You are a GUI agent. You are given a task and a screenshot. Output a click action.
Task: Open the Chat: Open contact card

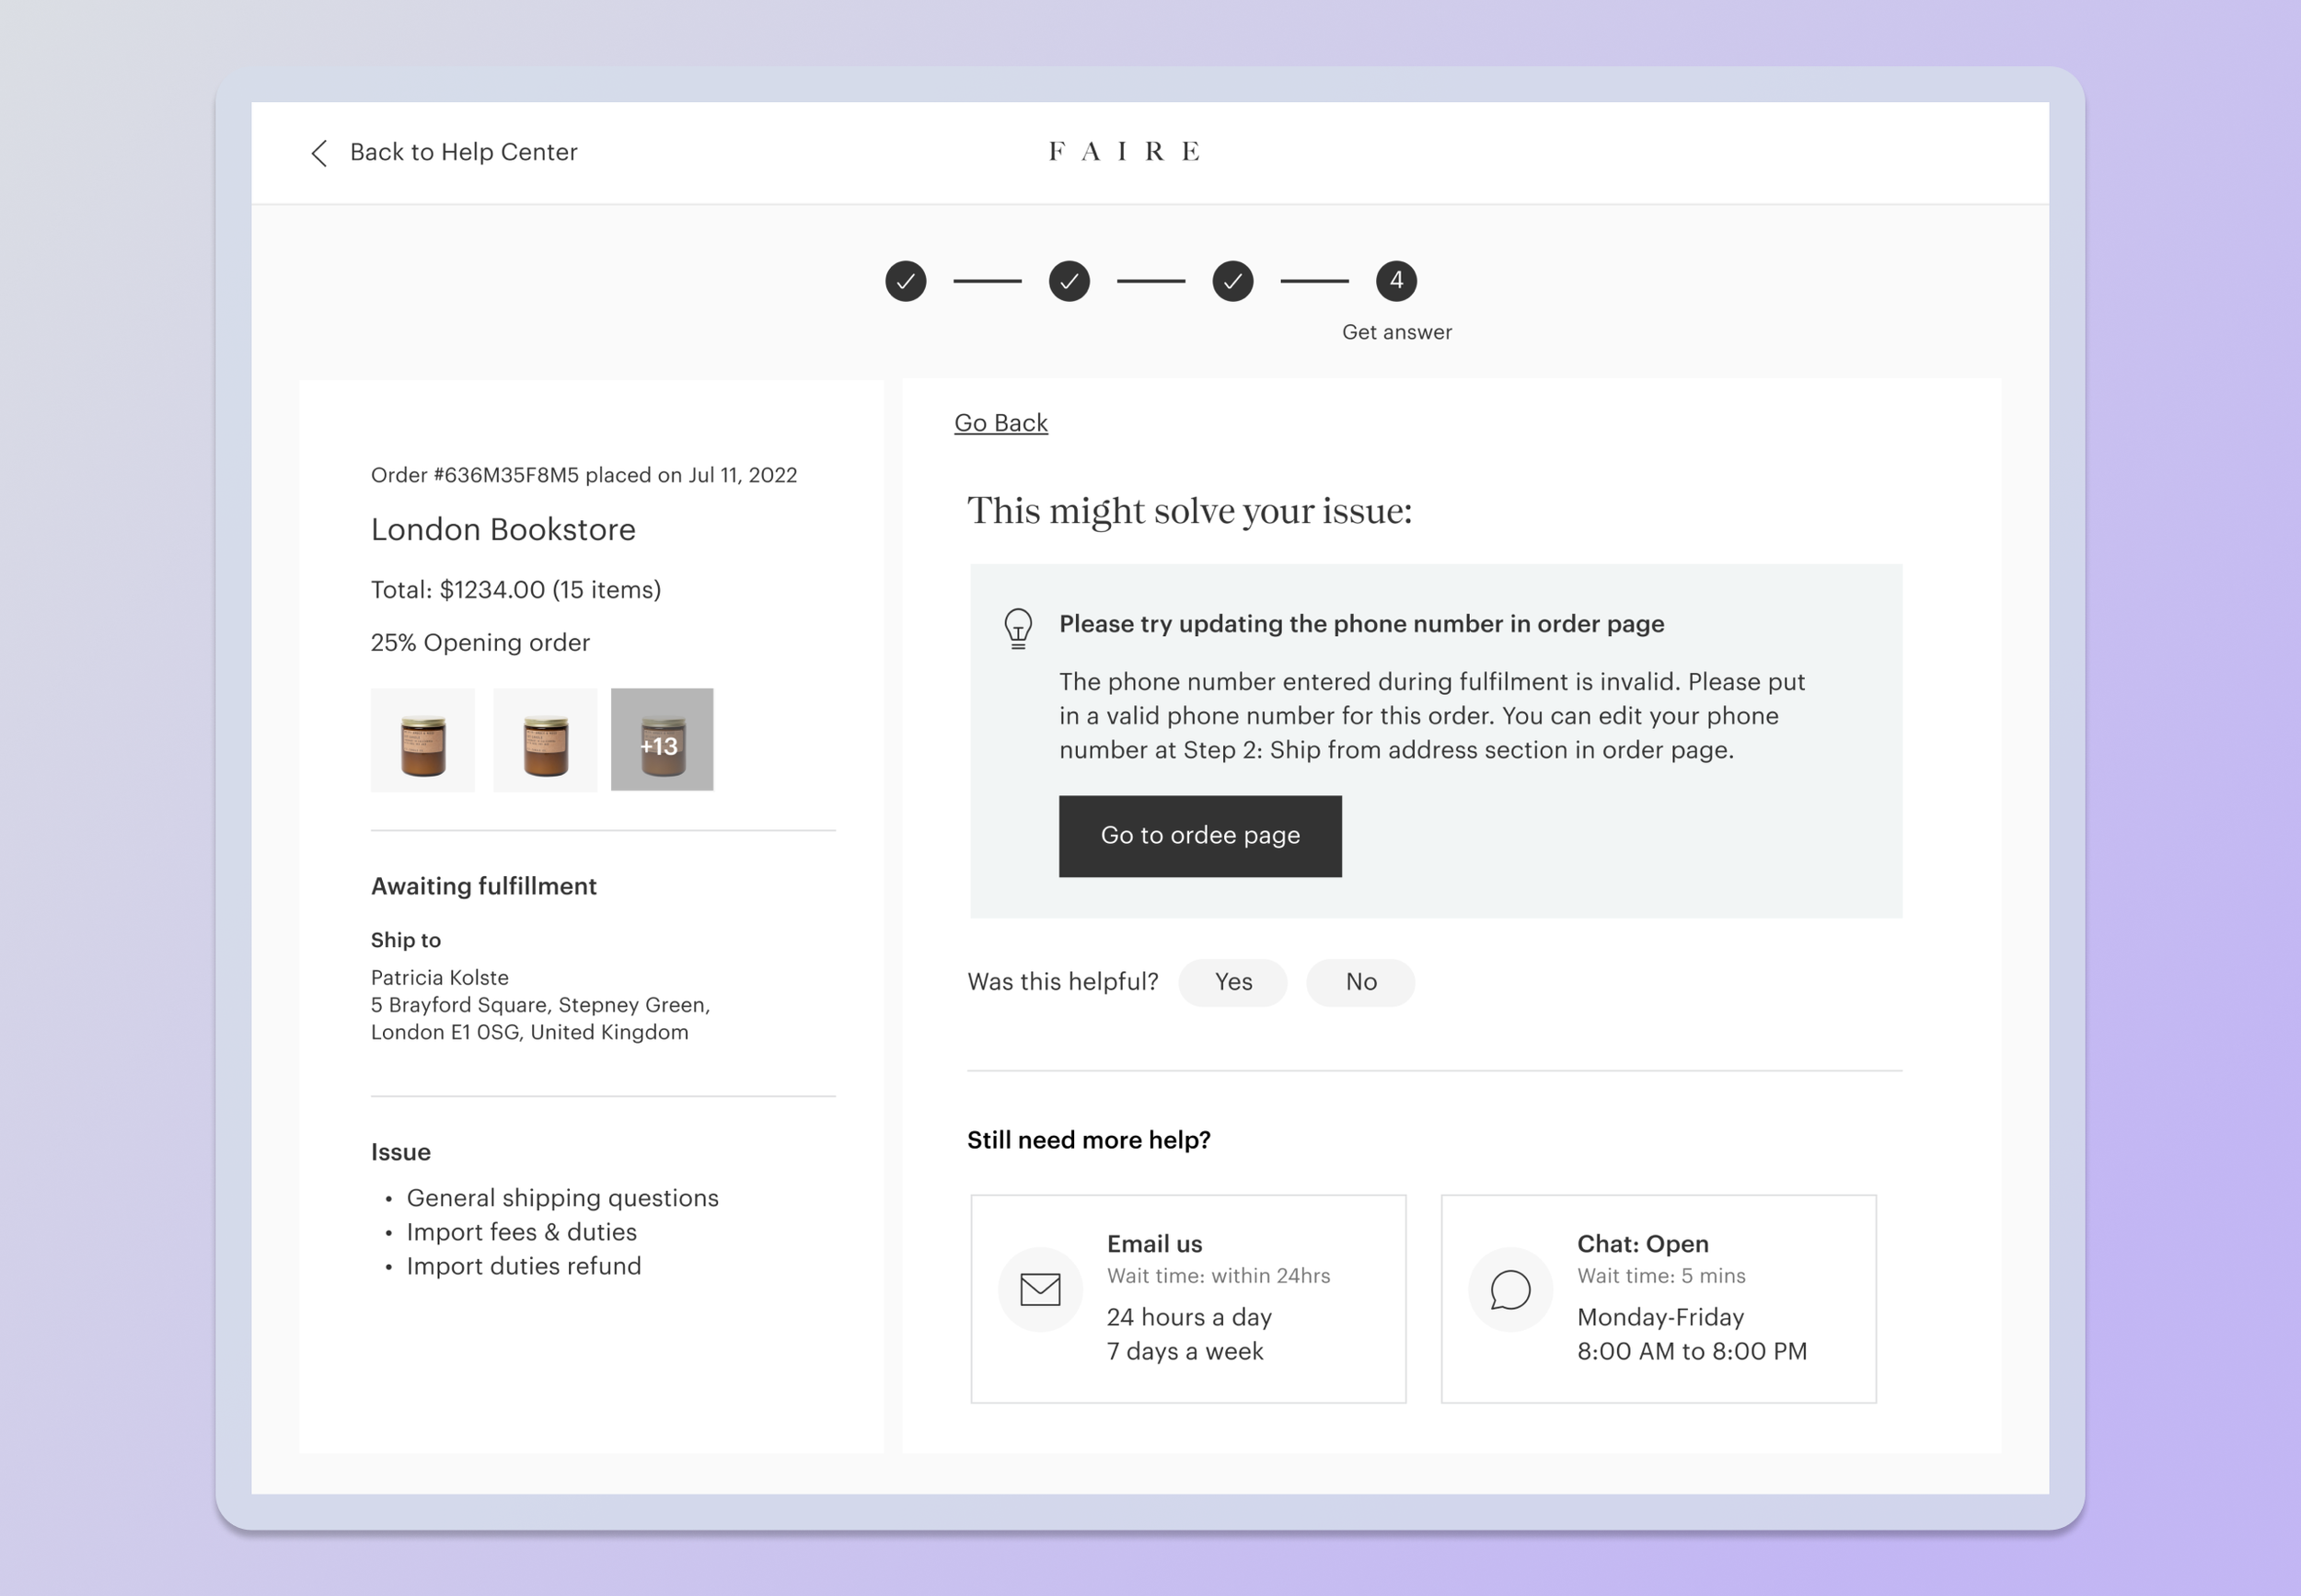[x=1658, y=1298]
